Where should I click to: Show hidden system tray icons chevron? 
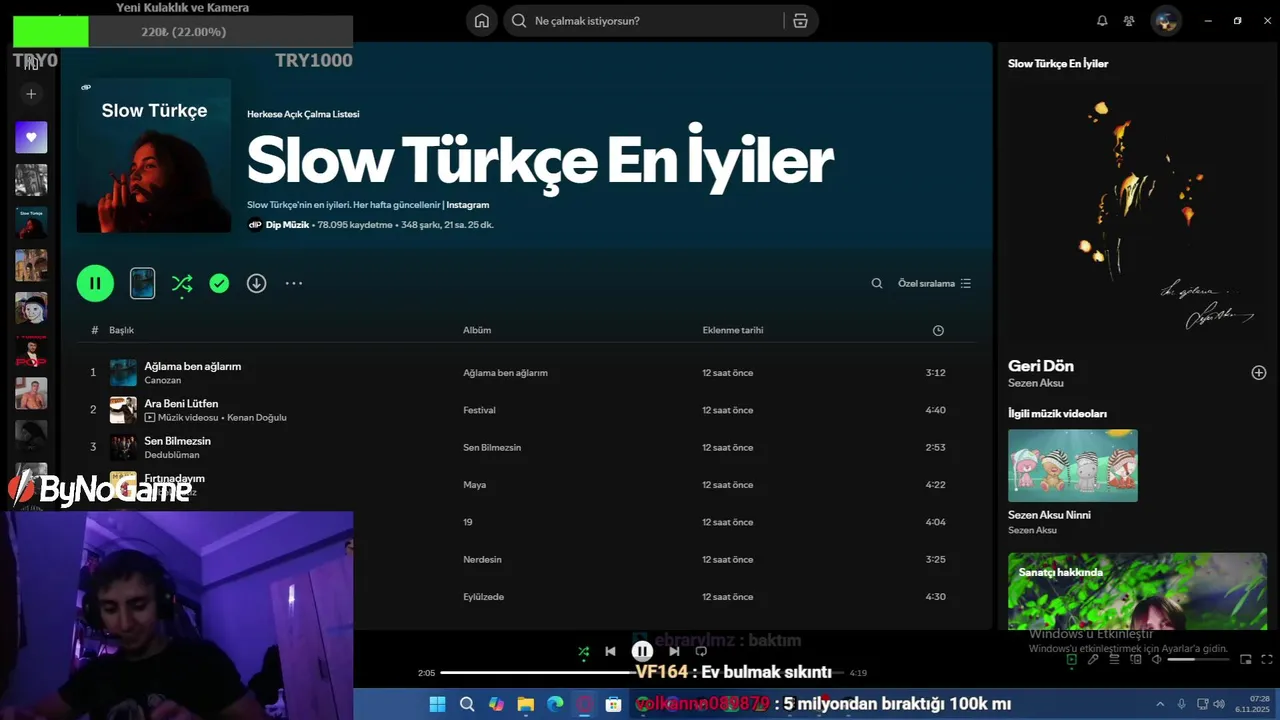coord(1160,704)
